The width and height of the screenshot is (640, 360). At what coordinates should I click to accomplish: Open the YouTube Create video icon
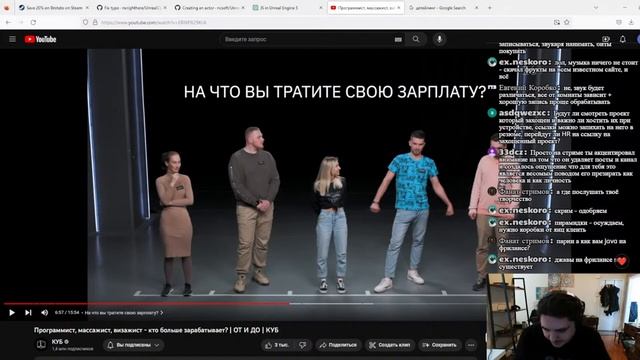pos(606,39)
